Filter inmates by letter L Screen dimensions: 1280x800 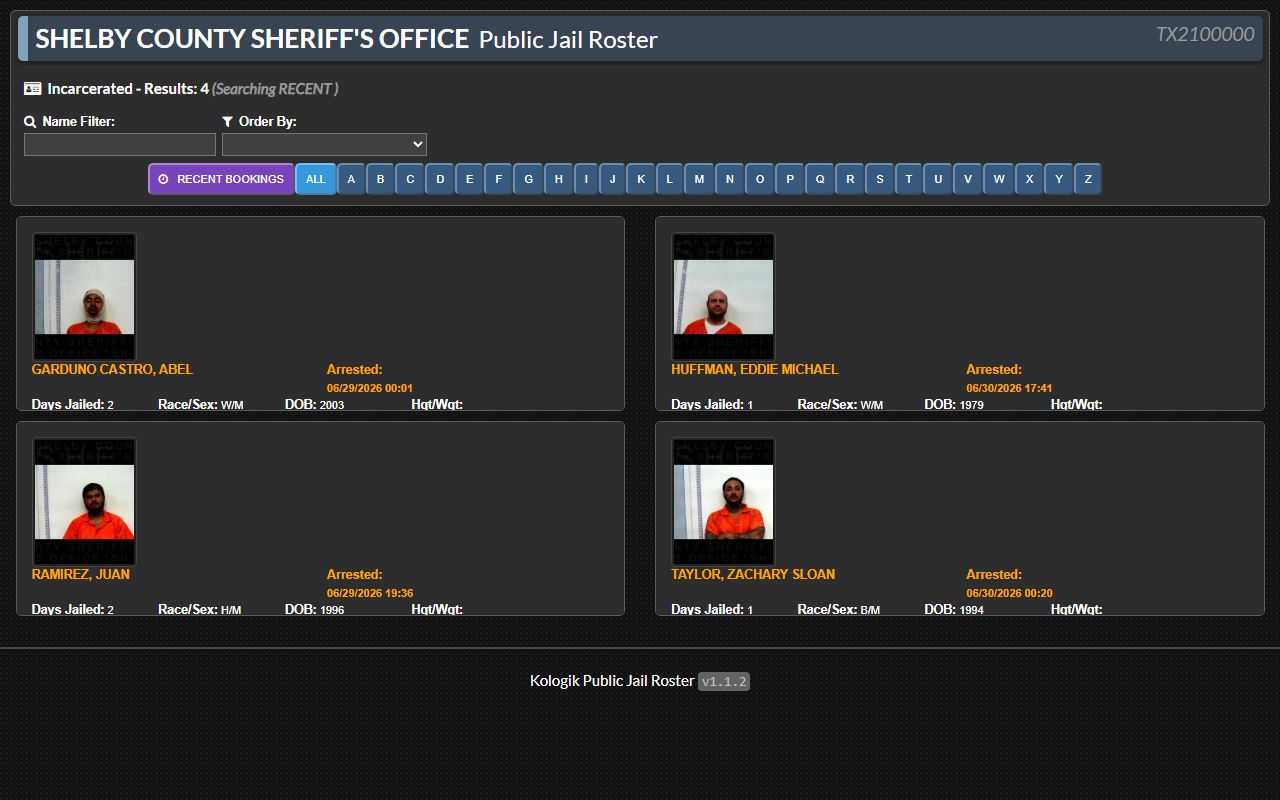coord(670,179)
